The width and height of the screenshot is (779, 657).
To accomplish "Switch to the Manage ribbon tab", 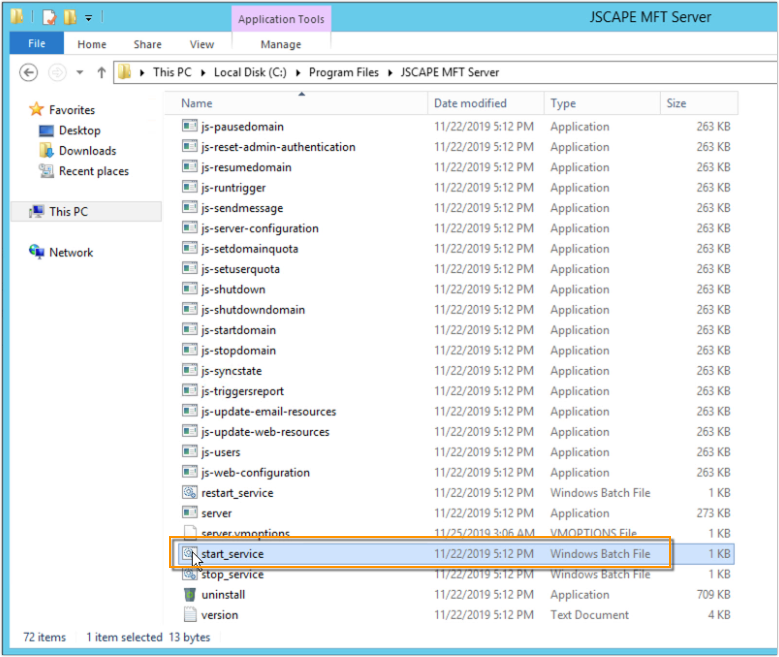I will tap(281, 44).
